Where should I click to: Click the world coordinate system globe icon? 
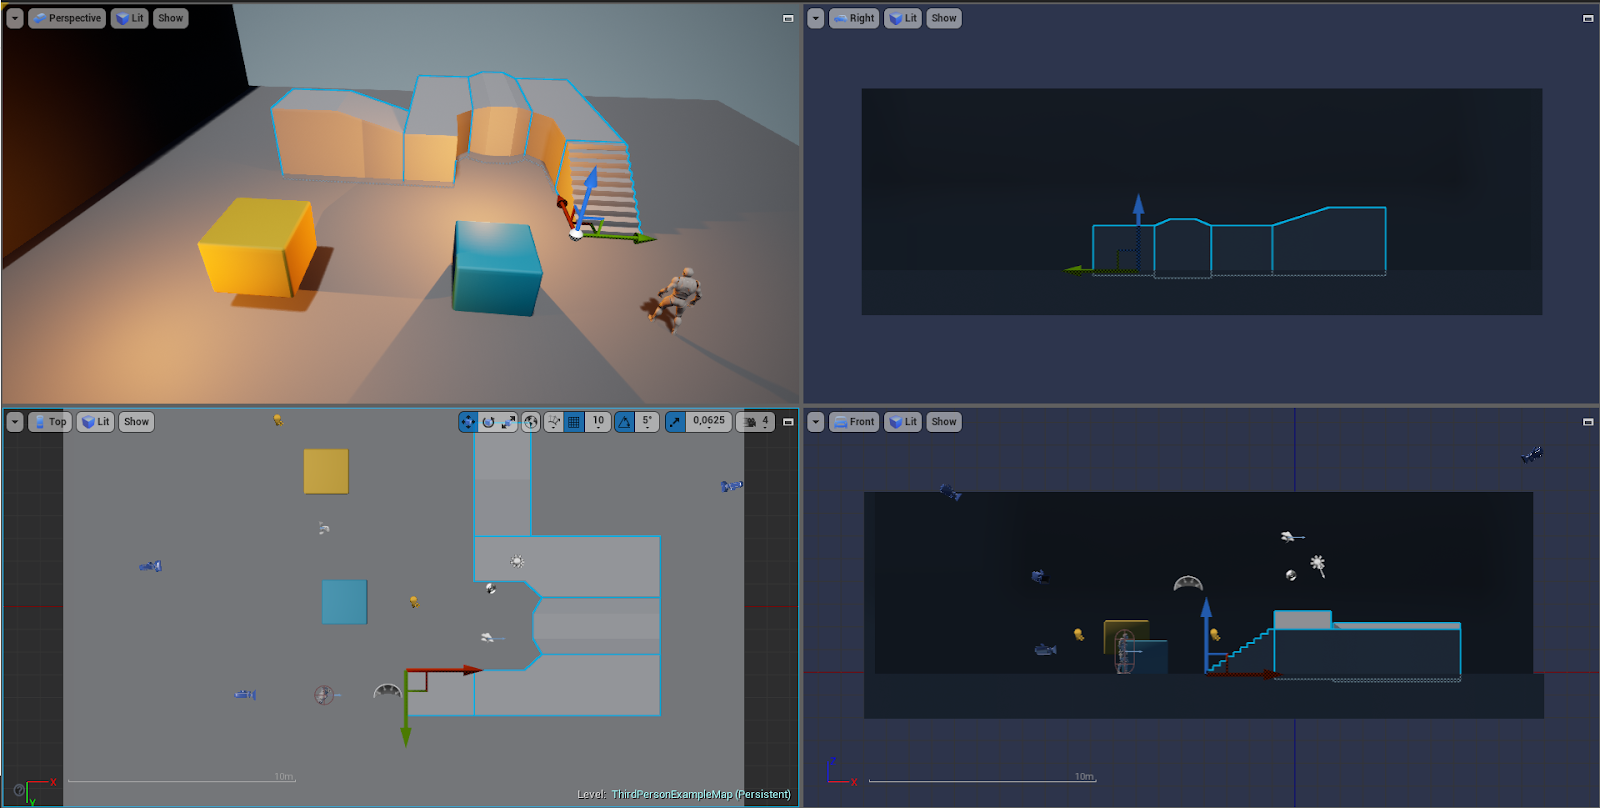coord(531,422)
